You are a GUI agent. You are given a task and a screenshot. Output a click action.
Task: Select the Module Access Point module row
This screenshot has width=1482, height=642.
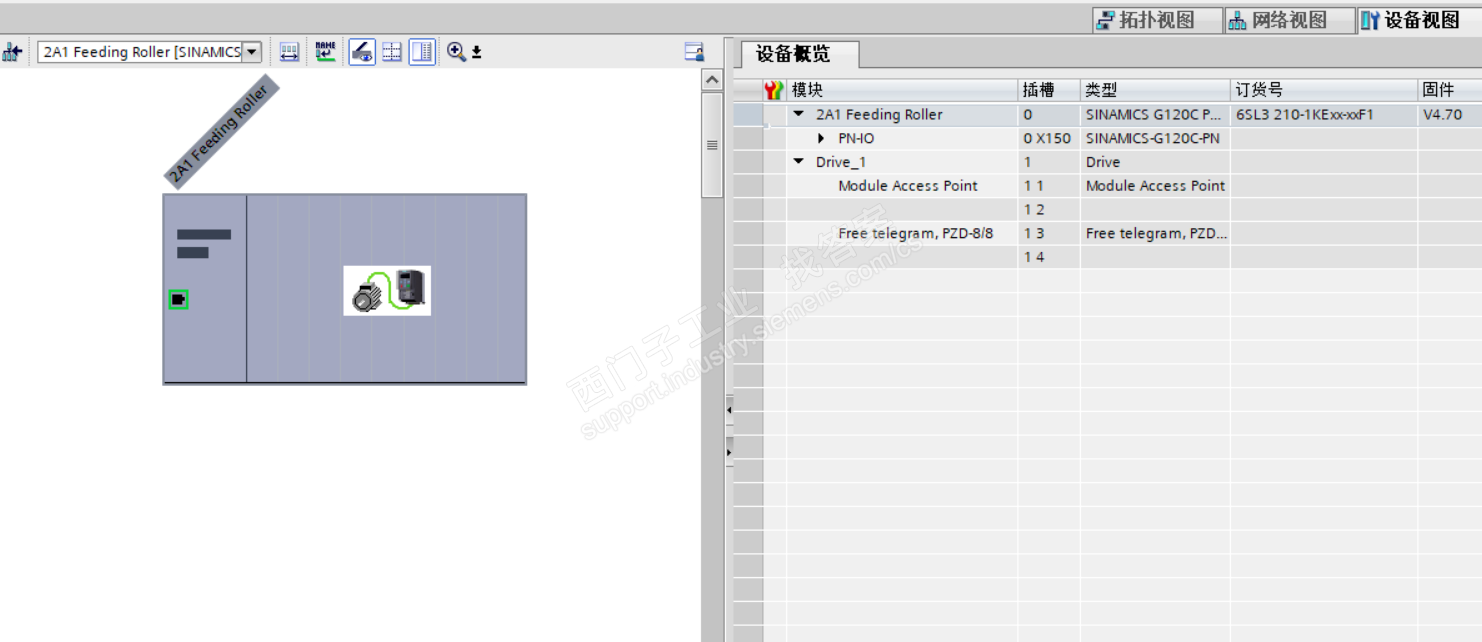pyautogui.click(x=908, y=186)
